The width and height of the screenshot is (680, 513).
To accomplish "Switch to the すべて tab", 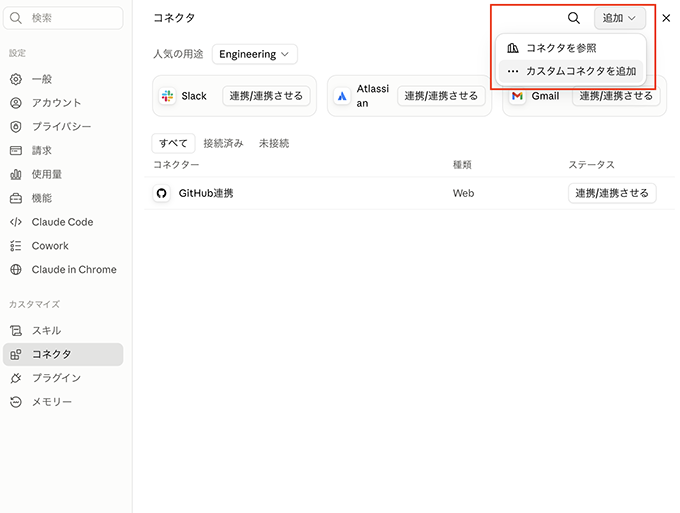I will [x=173, y=143].
